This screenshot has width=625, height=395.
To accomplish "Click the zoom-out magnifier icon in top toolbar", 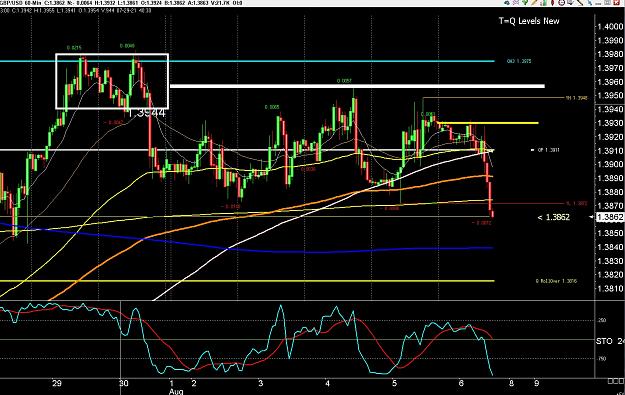I will [562, 3].
